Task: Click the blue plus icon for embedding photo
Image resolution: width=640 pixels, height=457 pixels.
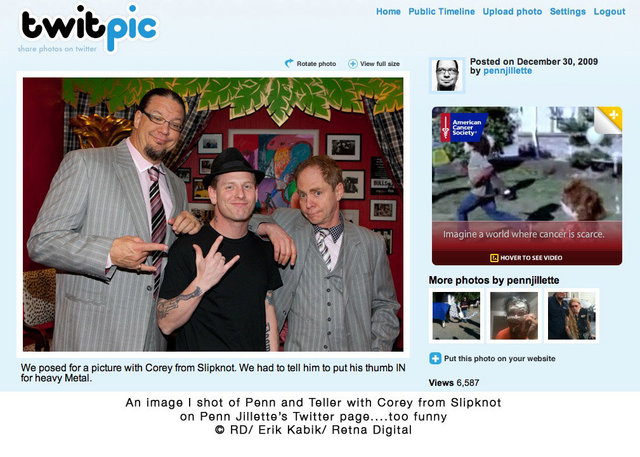Action: click(x=435, y=358)
